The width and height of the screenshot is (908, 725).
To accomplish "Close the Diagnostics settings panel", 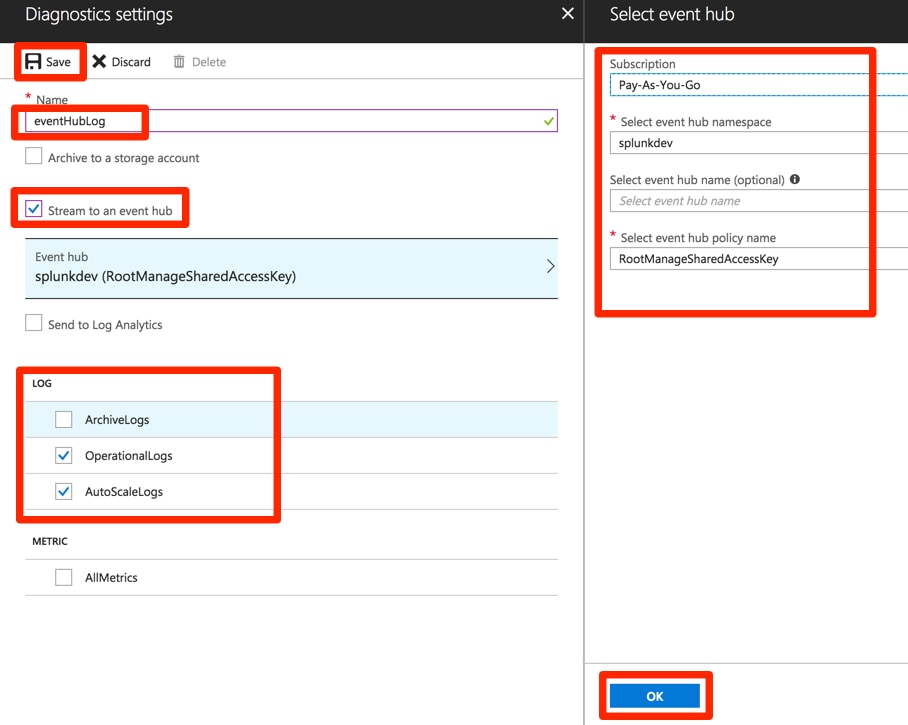I will click(568, 13).
